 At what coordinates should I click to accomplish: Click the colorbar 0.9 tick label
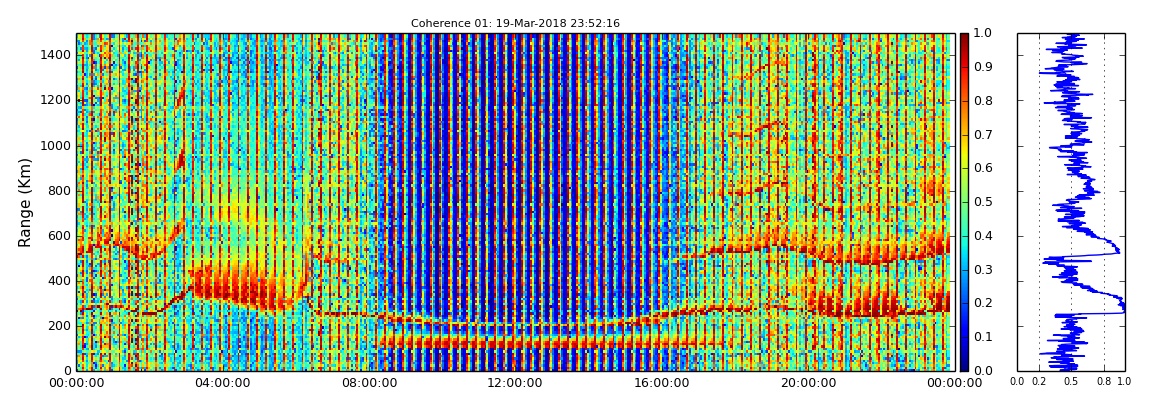981,67
